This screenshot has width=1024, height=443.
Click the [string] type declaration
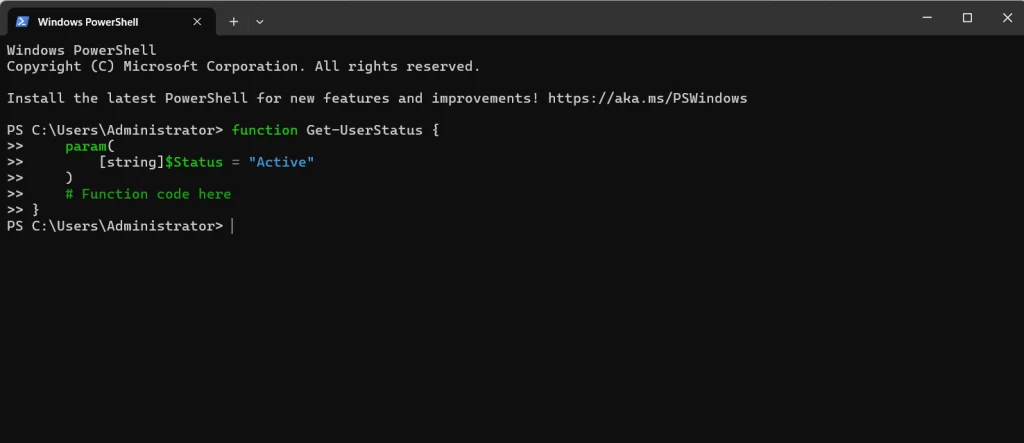pos(131,162)
